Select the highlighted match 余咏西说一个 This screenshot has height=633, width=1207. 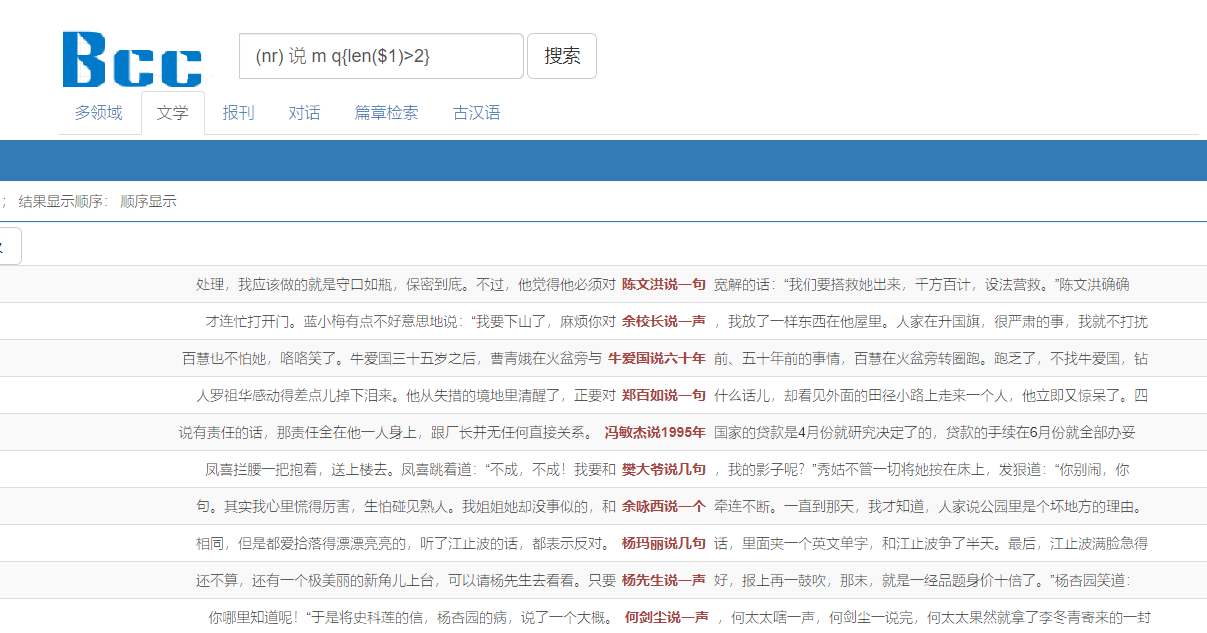(x=663, y=507)
